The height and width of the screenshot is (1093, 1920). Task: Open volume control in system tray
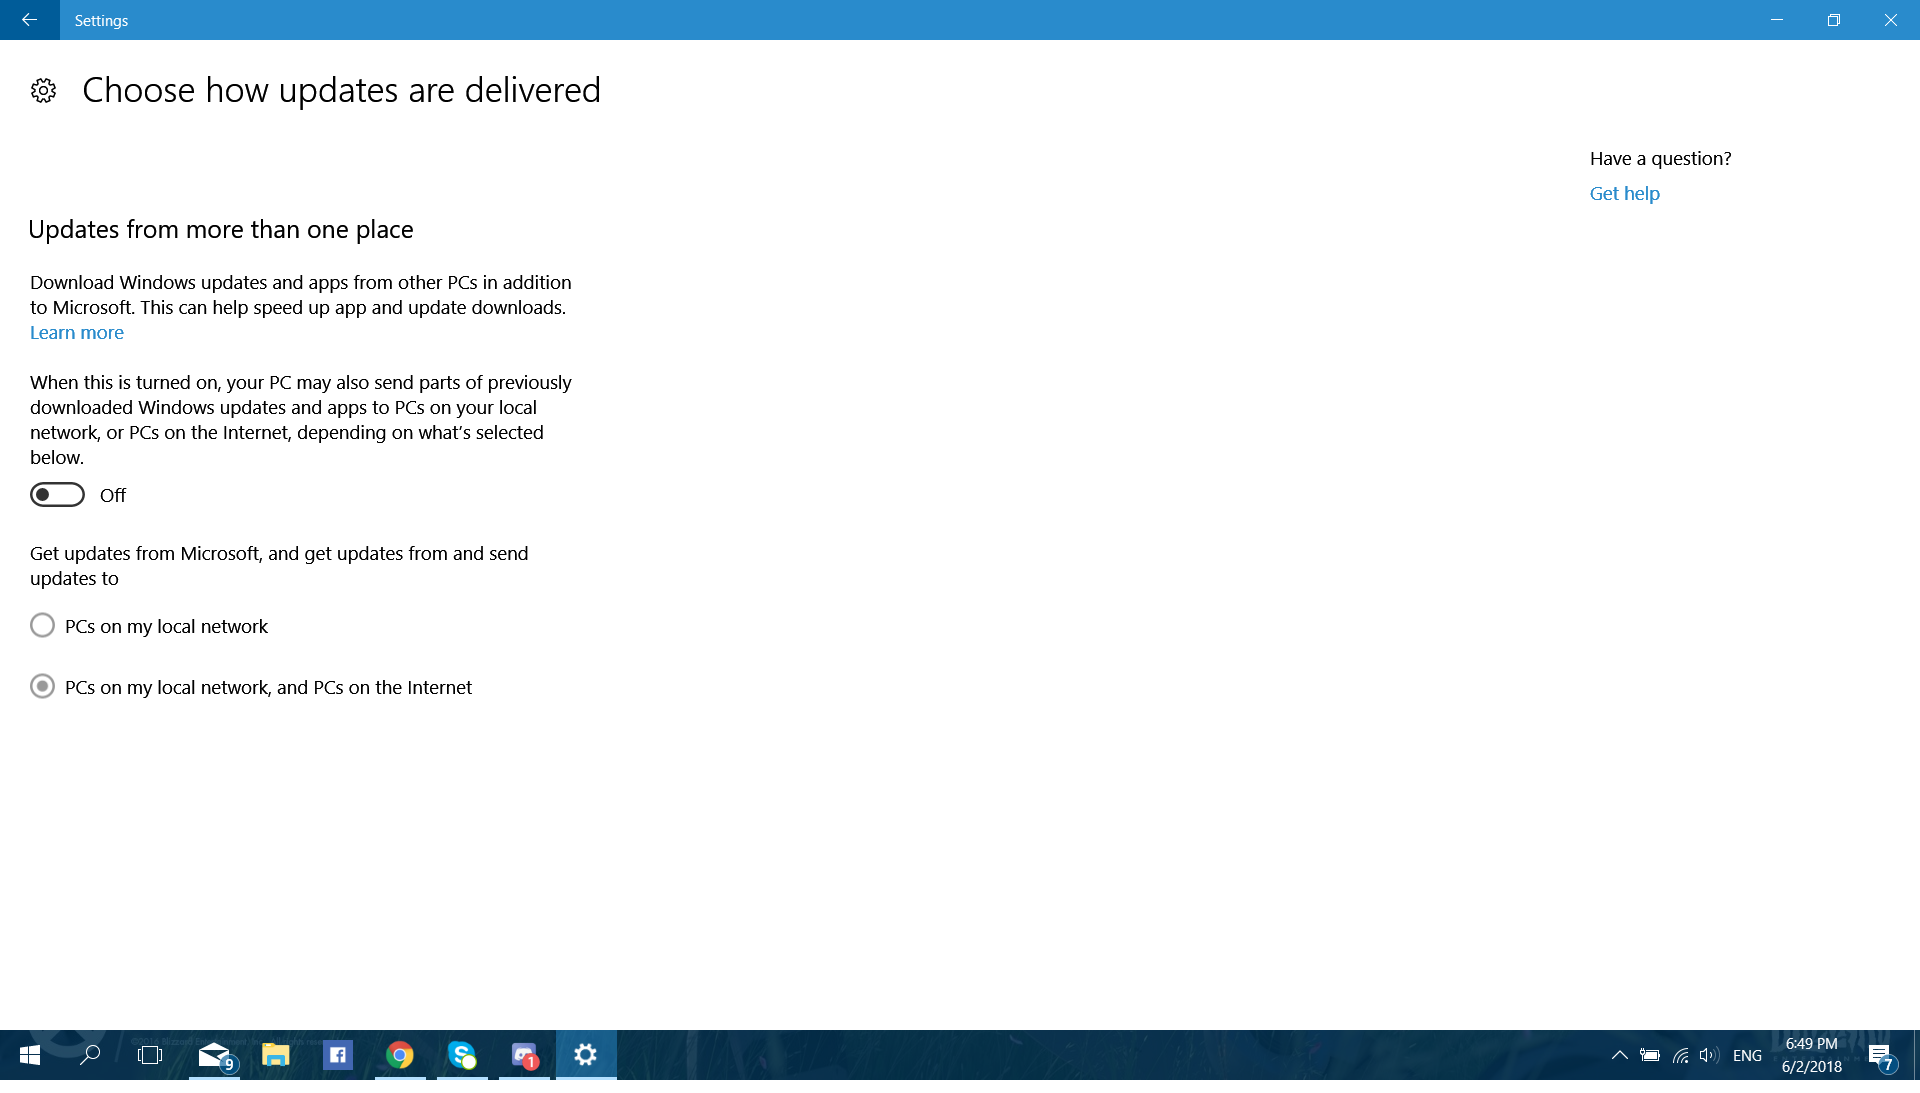point(1708,1055)
